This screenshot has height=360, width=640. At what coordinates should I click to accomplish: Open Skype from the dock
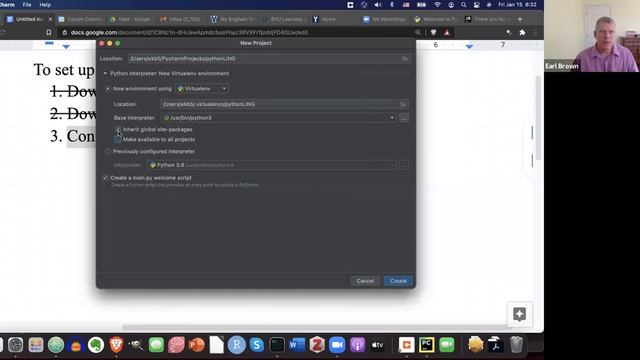click(x=257, y=345)
